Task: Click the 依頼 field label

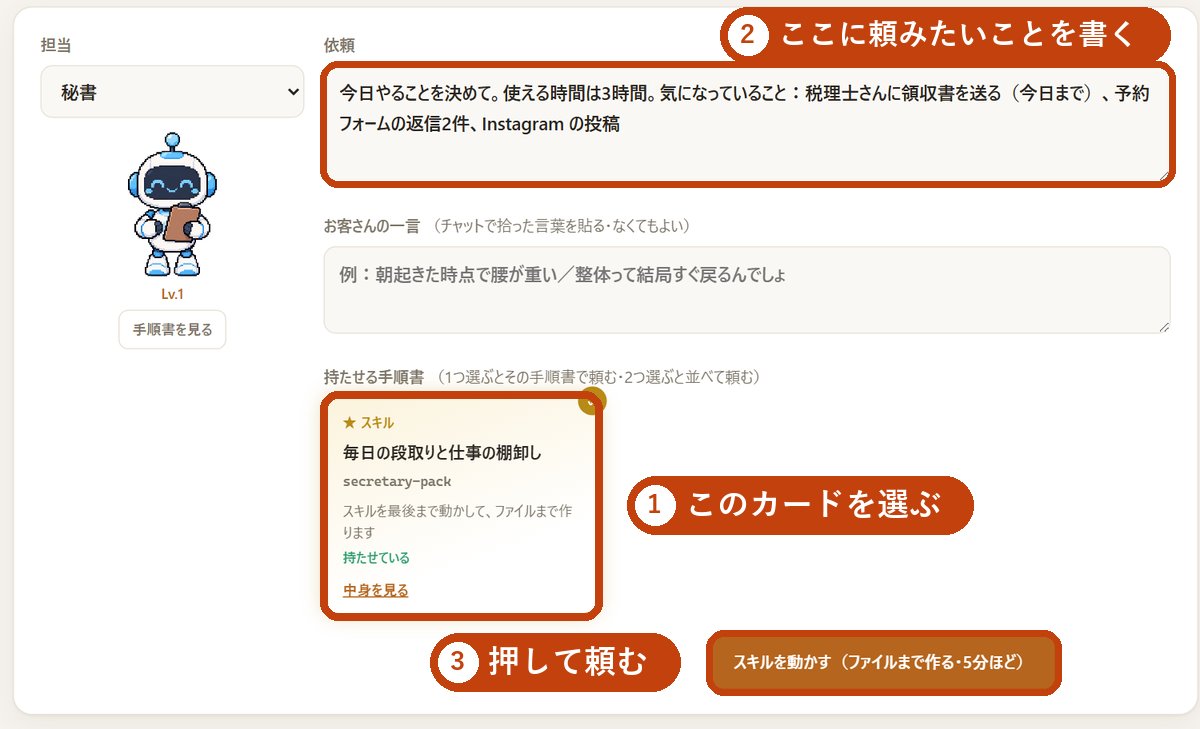Action: [339, 46]
